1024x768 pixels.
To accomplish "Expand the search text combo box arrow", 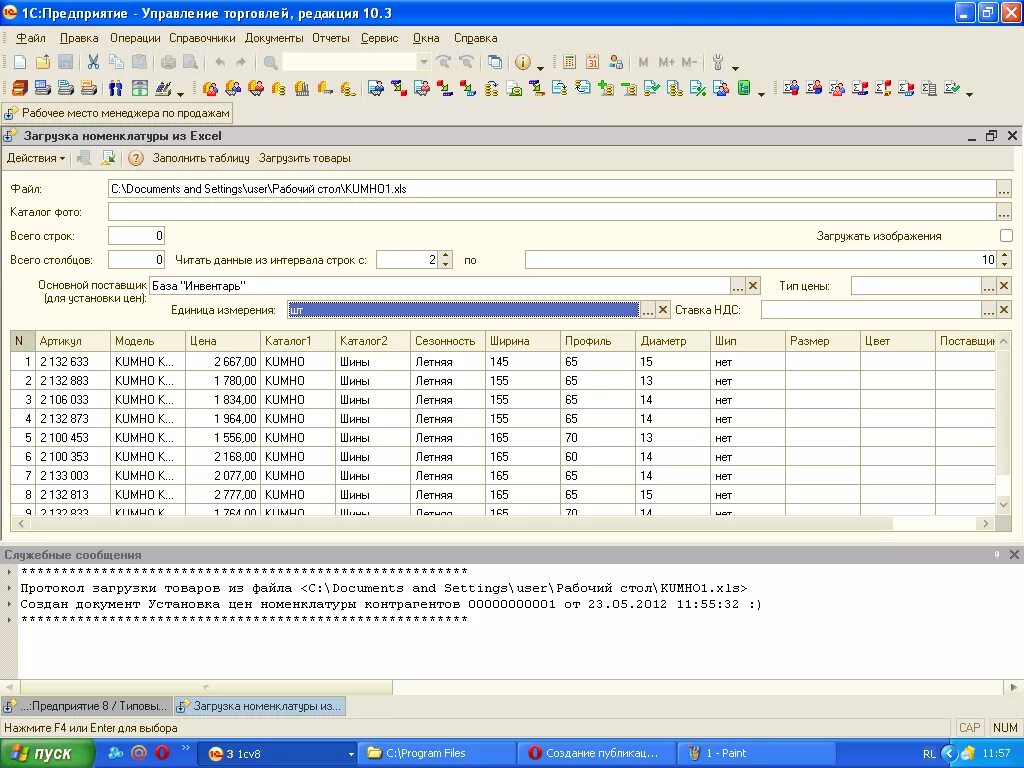I will pyautogui.click(x=424, y=62).
